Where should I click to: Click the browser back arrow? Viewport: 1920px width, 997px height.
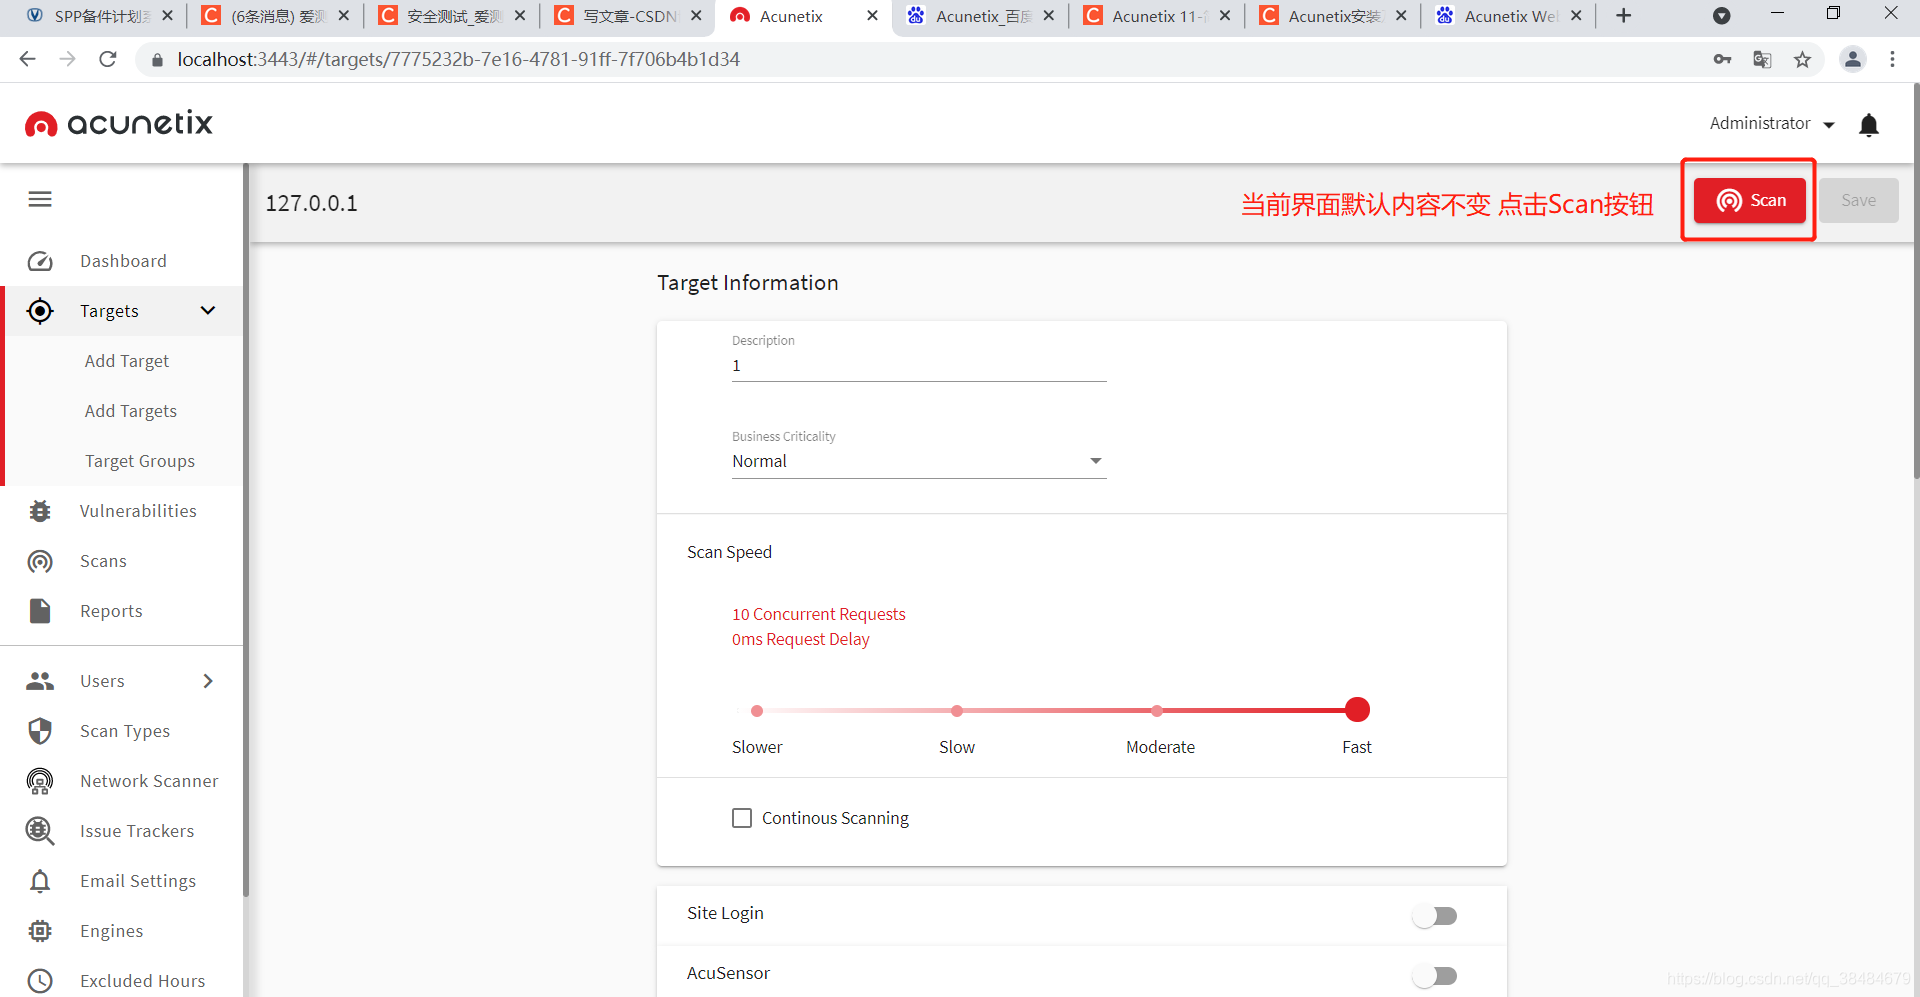pos(27,59)
